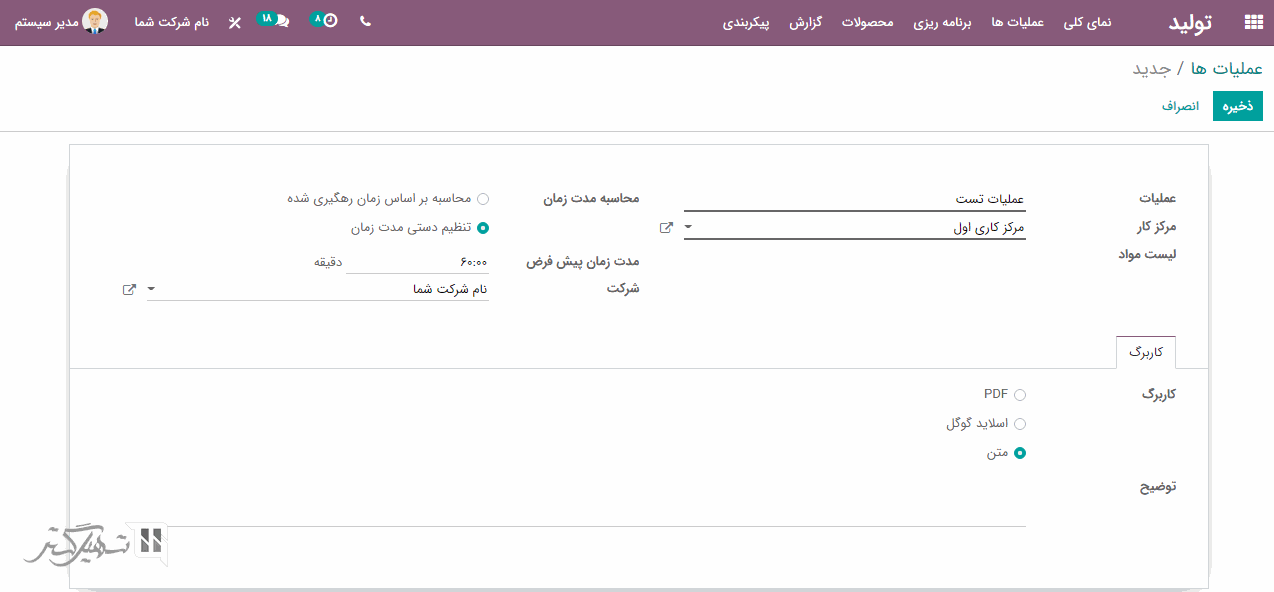Screen dimensions: 1274x592
Task: Select 'تنظیم دستی مدت زمان' radio option
Action: click(x=483, y=228)
